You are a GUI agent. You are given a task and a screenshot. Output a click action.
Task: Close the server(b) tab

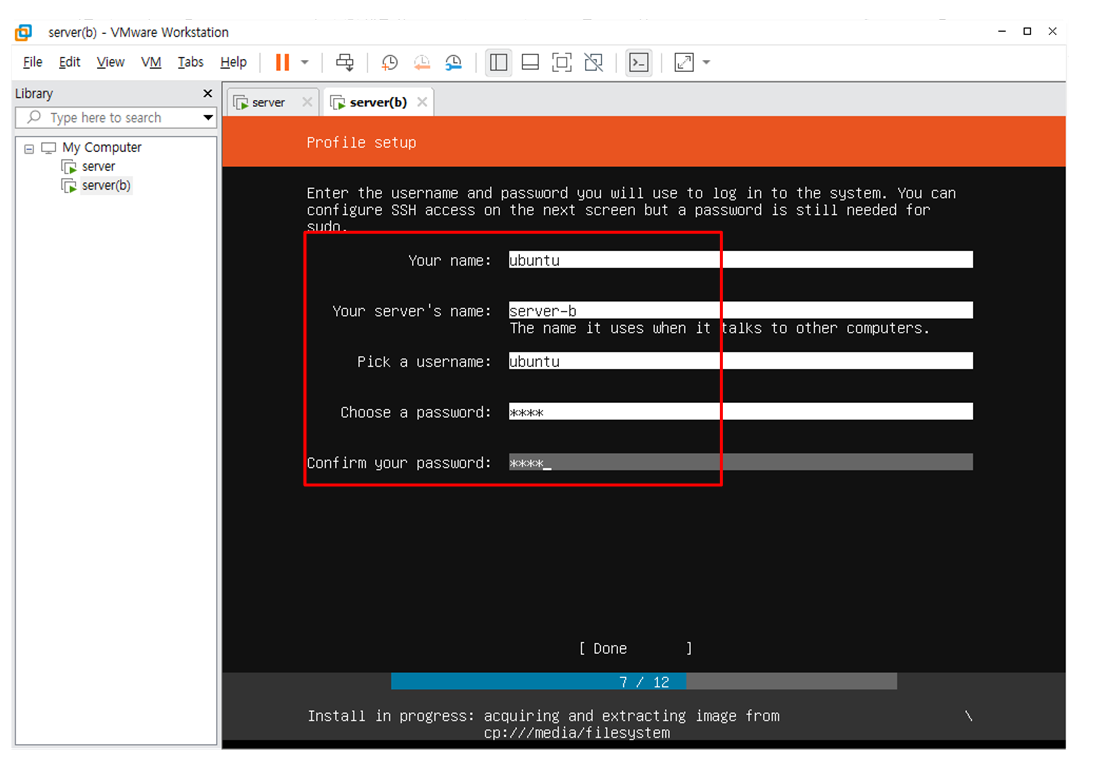(x=422, y=102)
